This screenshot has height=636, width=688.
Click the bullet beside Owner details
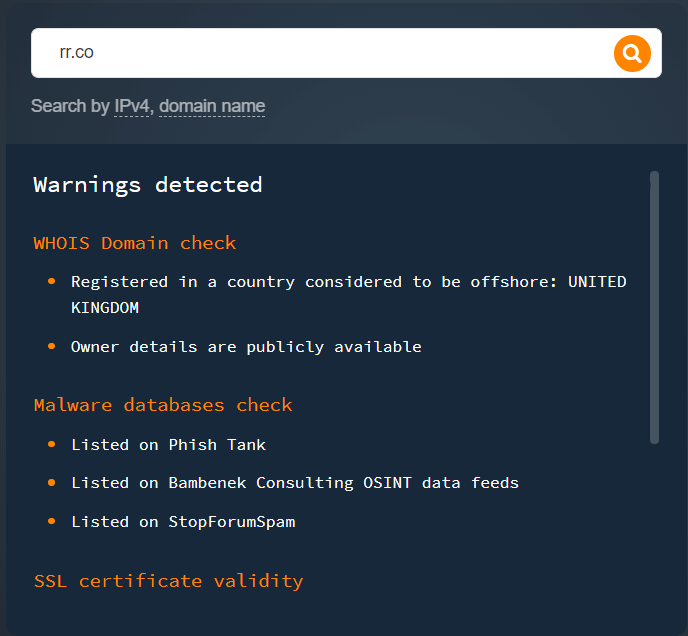(51, 346)
